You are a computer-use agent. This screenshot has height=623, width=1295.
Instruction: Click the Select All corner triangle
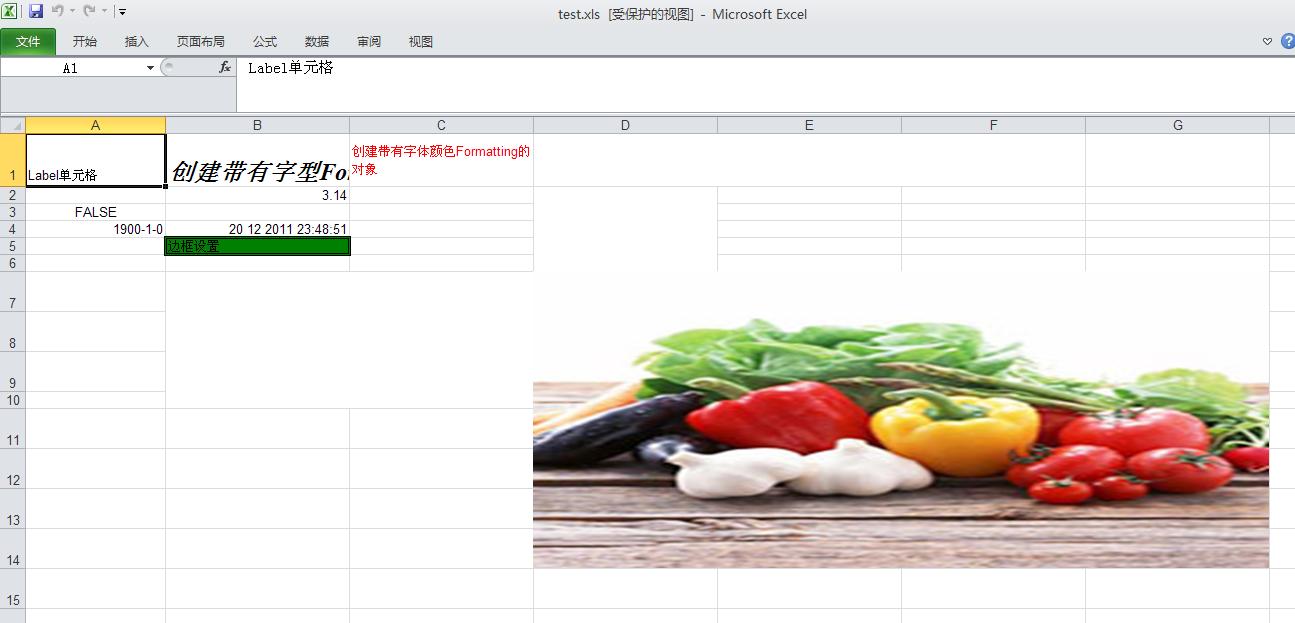[x=13, y=125]
